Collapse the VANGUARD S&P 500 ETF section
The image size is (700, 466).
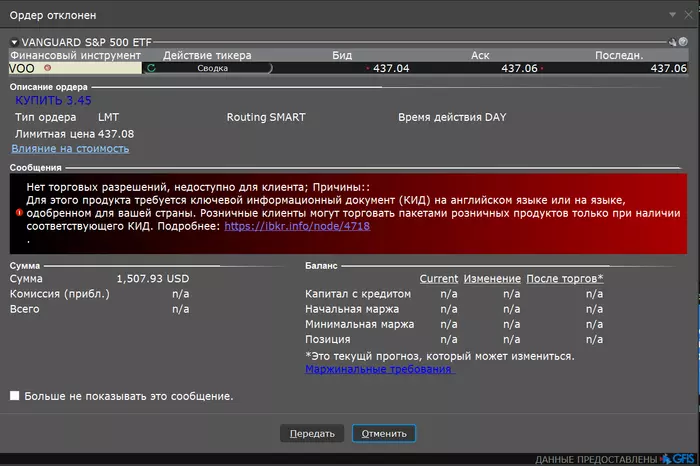14,42
